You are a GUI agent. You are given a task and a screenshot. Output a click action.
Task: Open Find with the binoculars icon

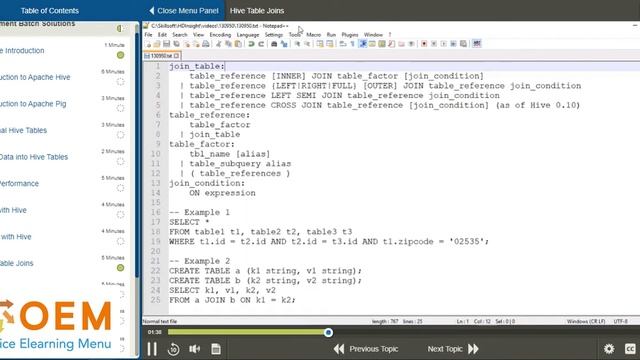point(274,44)
